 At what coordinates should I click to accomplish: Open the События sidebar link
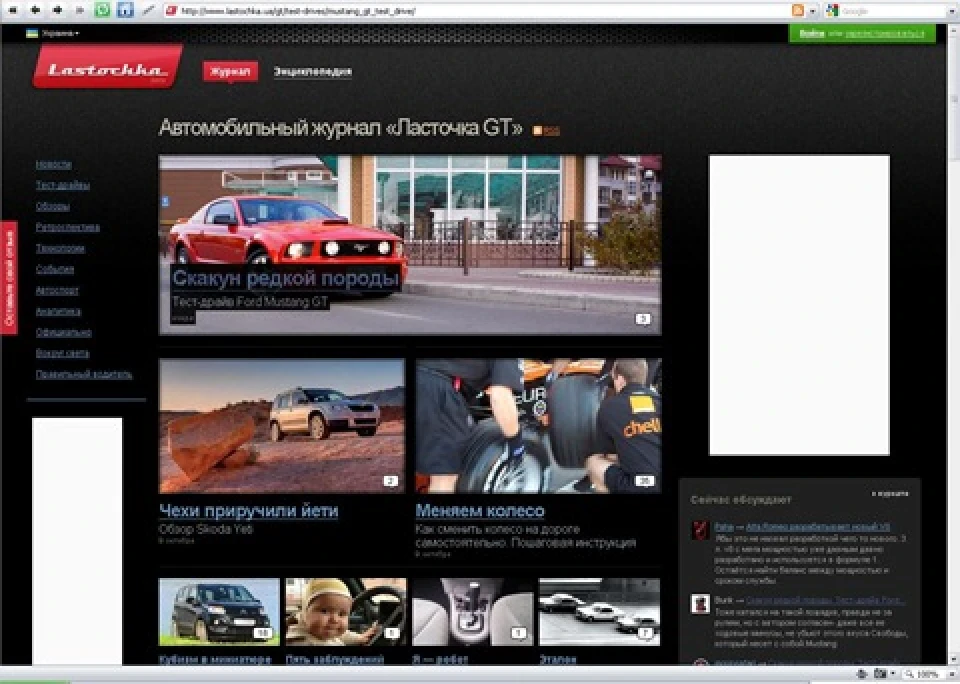(54, 269)
